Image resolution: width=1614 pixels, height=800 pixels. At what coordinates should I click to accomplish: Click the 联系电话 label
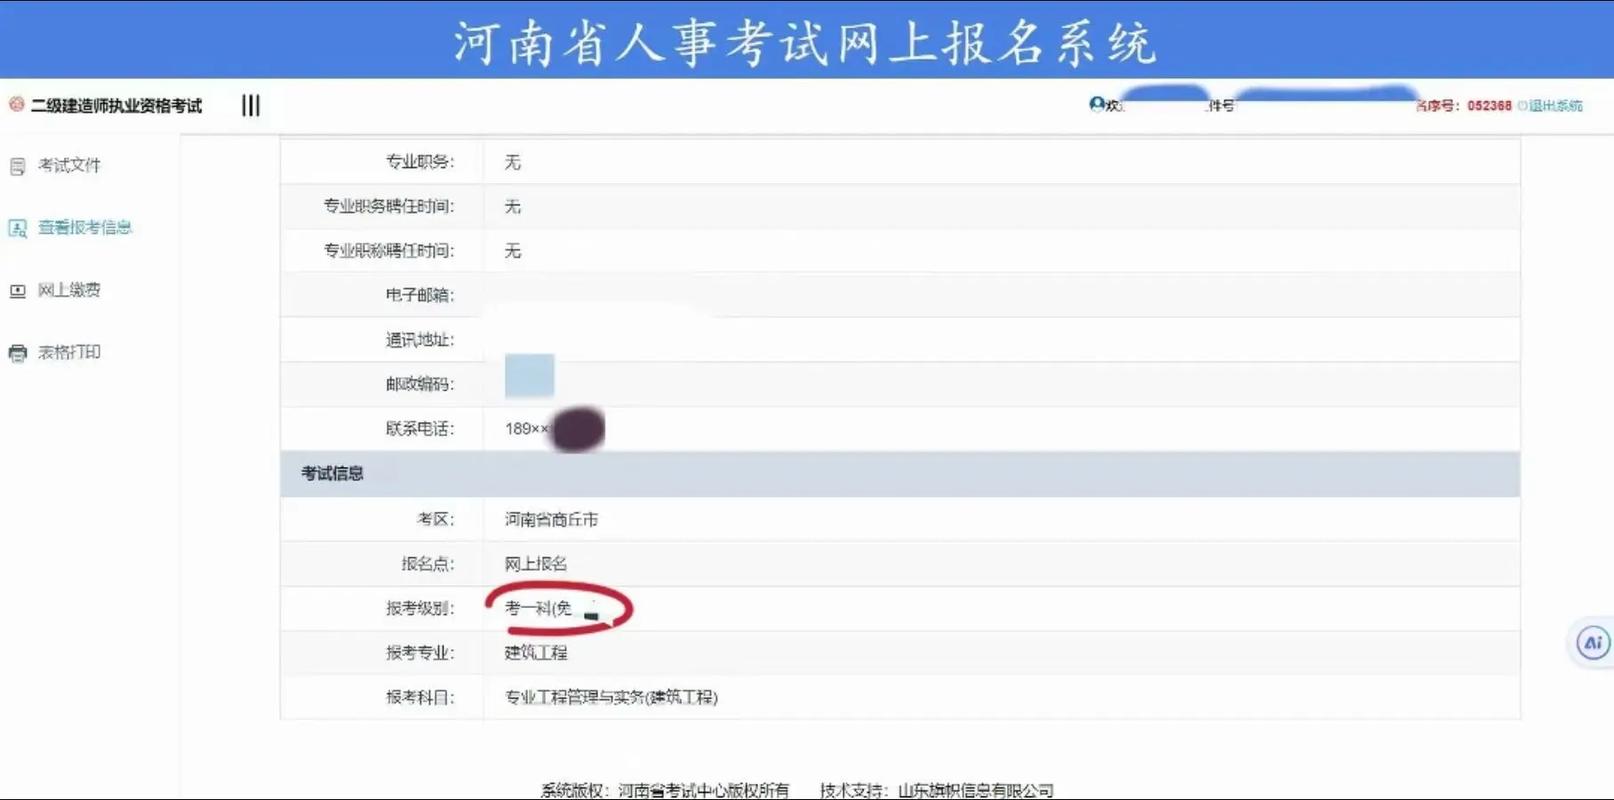coord(420,428)
